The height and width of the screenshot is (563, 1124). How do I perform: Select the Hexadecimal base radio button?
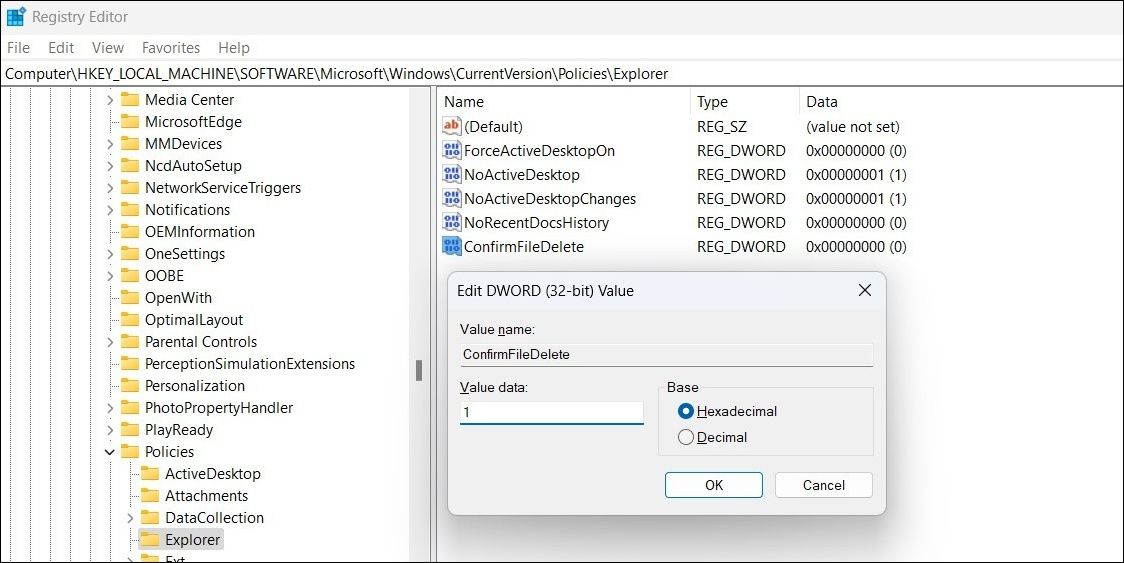[685, 411]
